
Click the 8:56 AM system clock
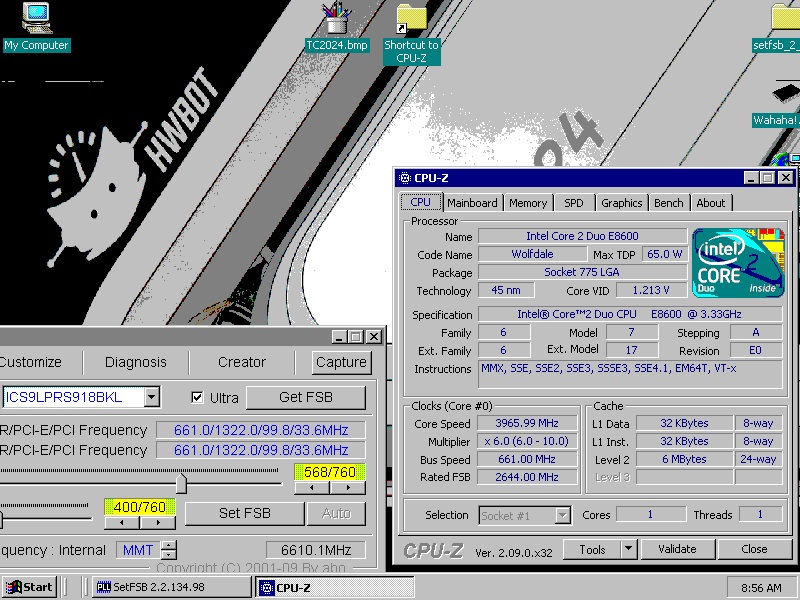(x=761, y=588)
